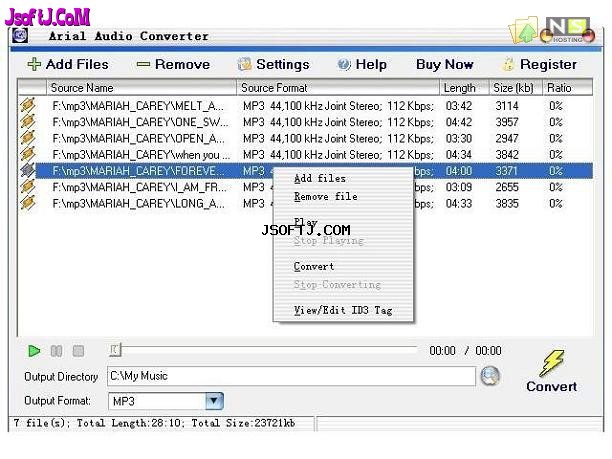Click the Add Files toolbar label
612x459 pixels.
[x=77, y=64]
